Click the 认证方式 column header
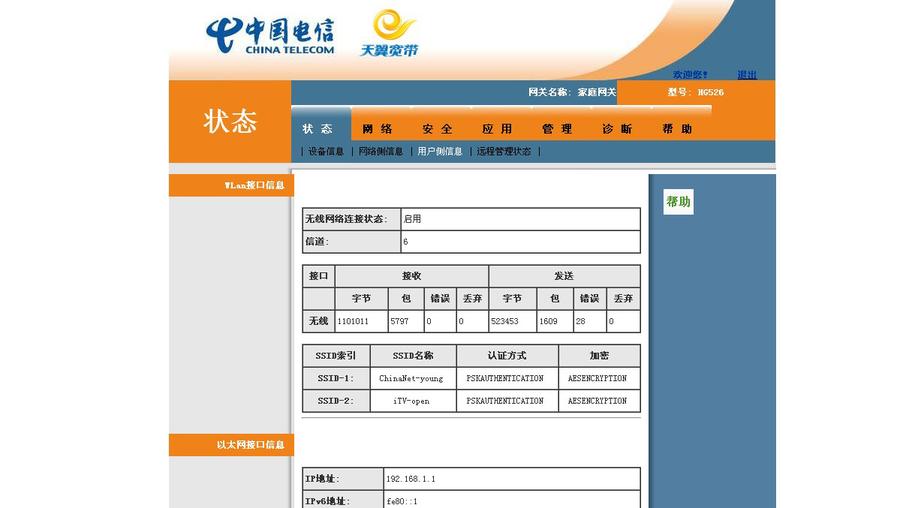 (507, 355)
